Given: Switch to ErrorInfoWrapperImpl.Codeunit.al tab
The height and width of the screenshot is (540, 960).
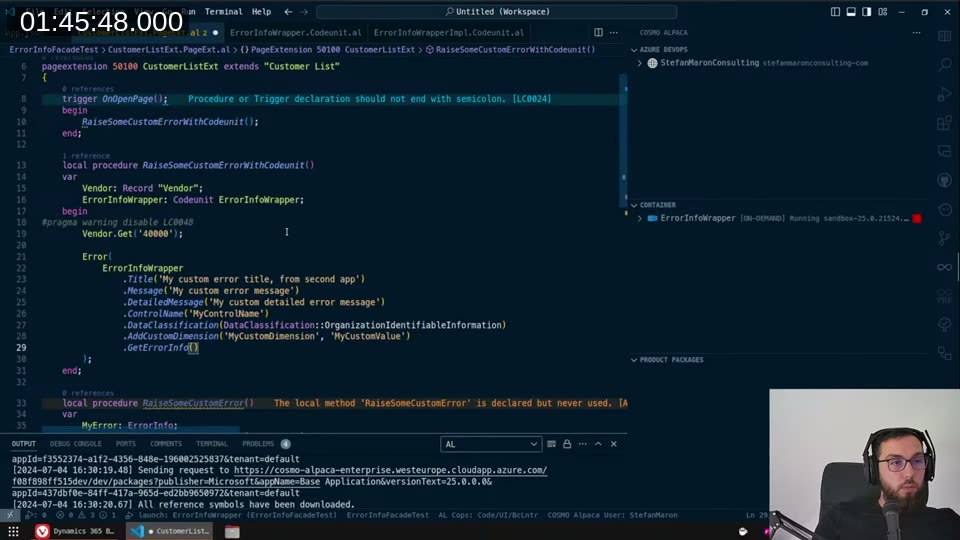Looking at the screenshot, I should pyautogui.click(x=449, y=32).
